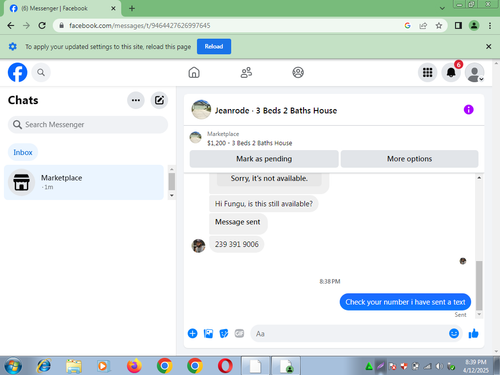500x375 pixels.
Task: Click the Facebook logo icon
Action: (x=17, y=72)
